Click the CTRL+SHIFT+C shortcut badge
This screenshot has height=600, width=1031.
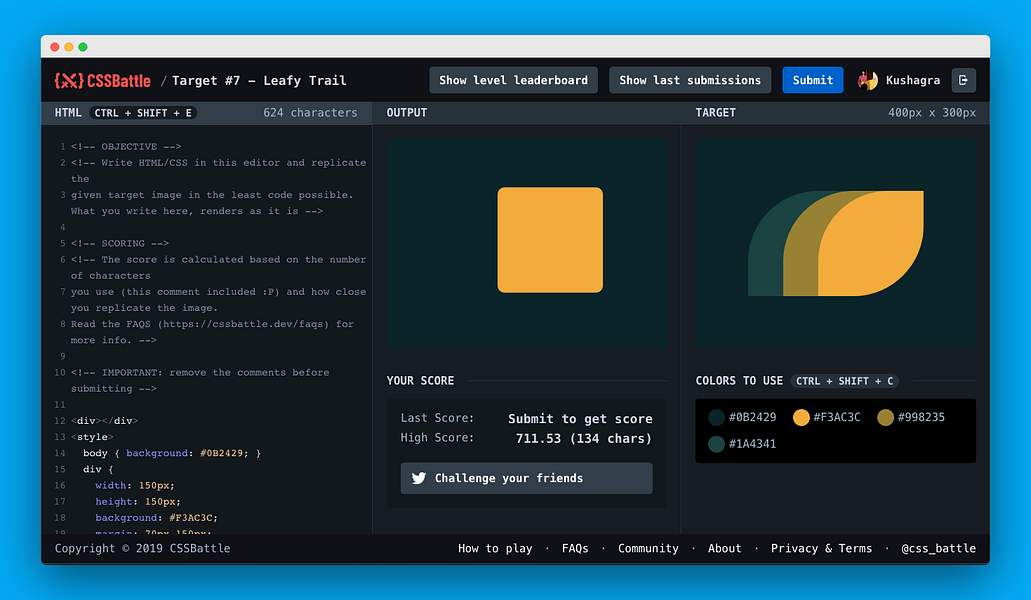pos(847,381)
